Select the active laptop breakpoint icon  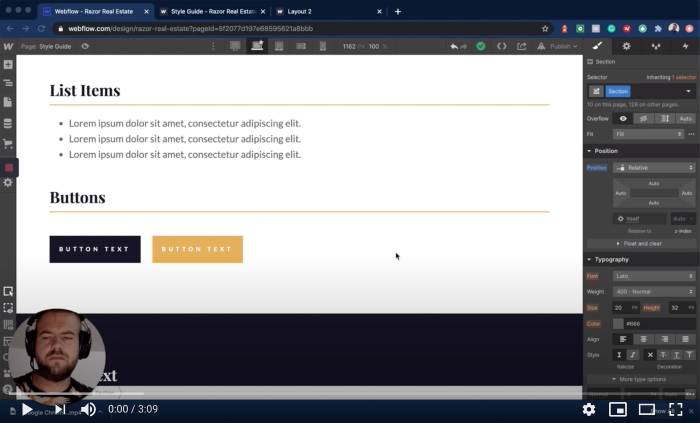point(257,46)
